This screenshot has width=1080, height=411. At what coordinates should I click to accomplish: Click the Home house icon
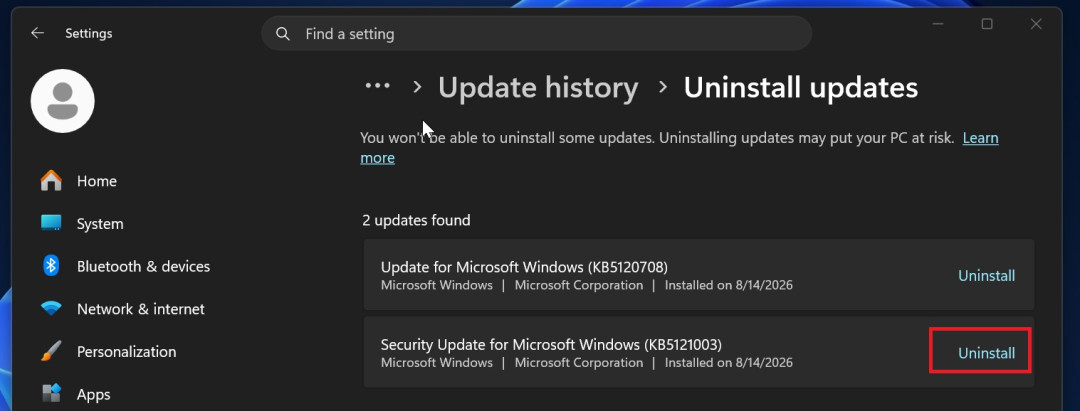[51, 181]
